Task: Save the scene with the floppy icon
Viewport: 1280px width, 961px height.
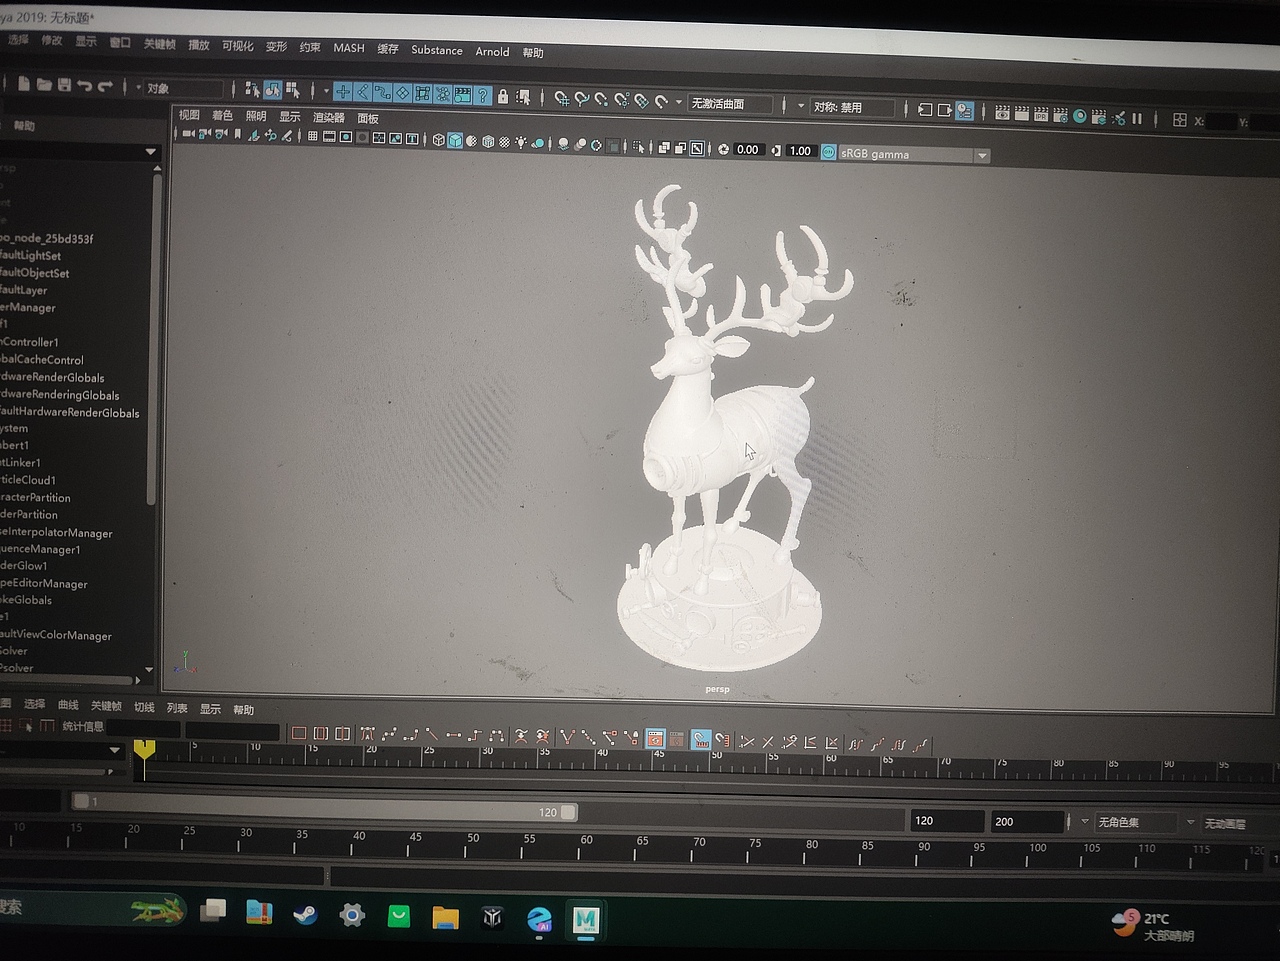Action: pyautogui.click(x=64, y=85)
